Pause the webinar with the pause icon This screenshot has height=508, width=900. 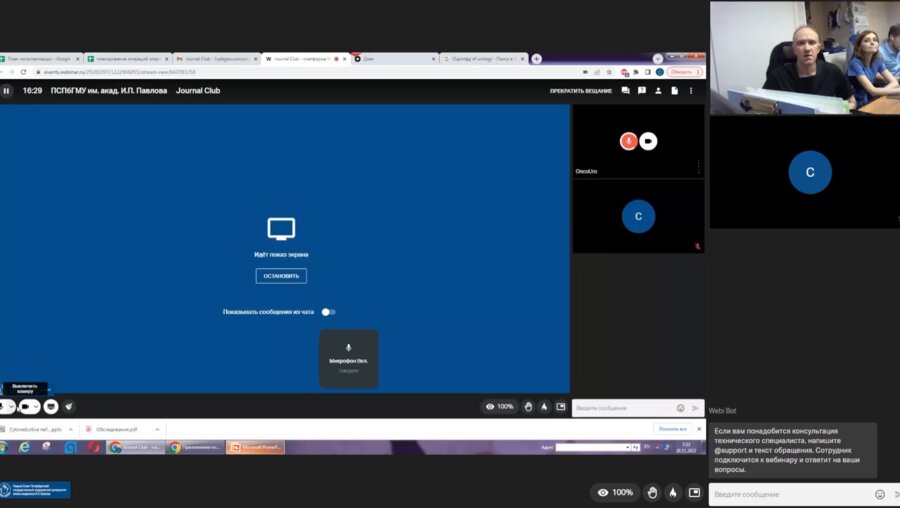pyautogui.click(x=6, y=91)
